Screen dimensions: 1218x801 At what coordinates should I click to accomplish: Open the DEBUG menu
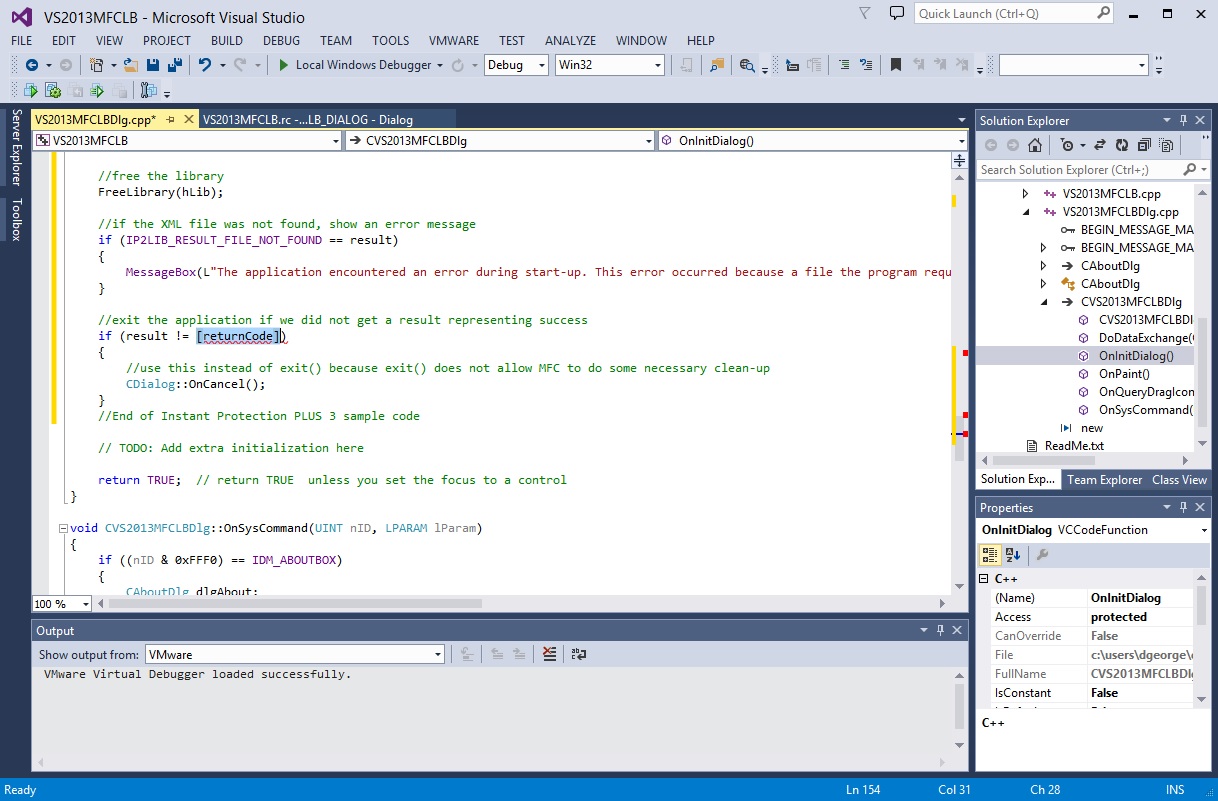pyautogui.click(x=282, y=41)
